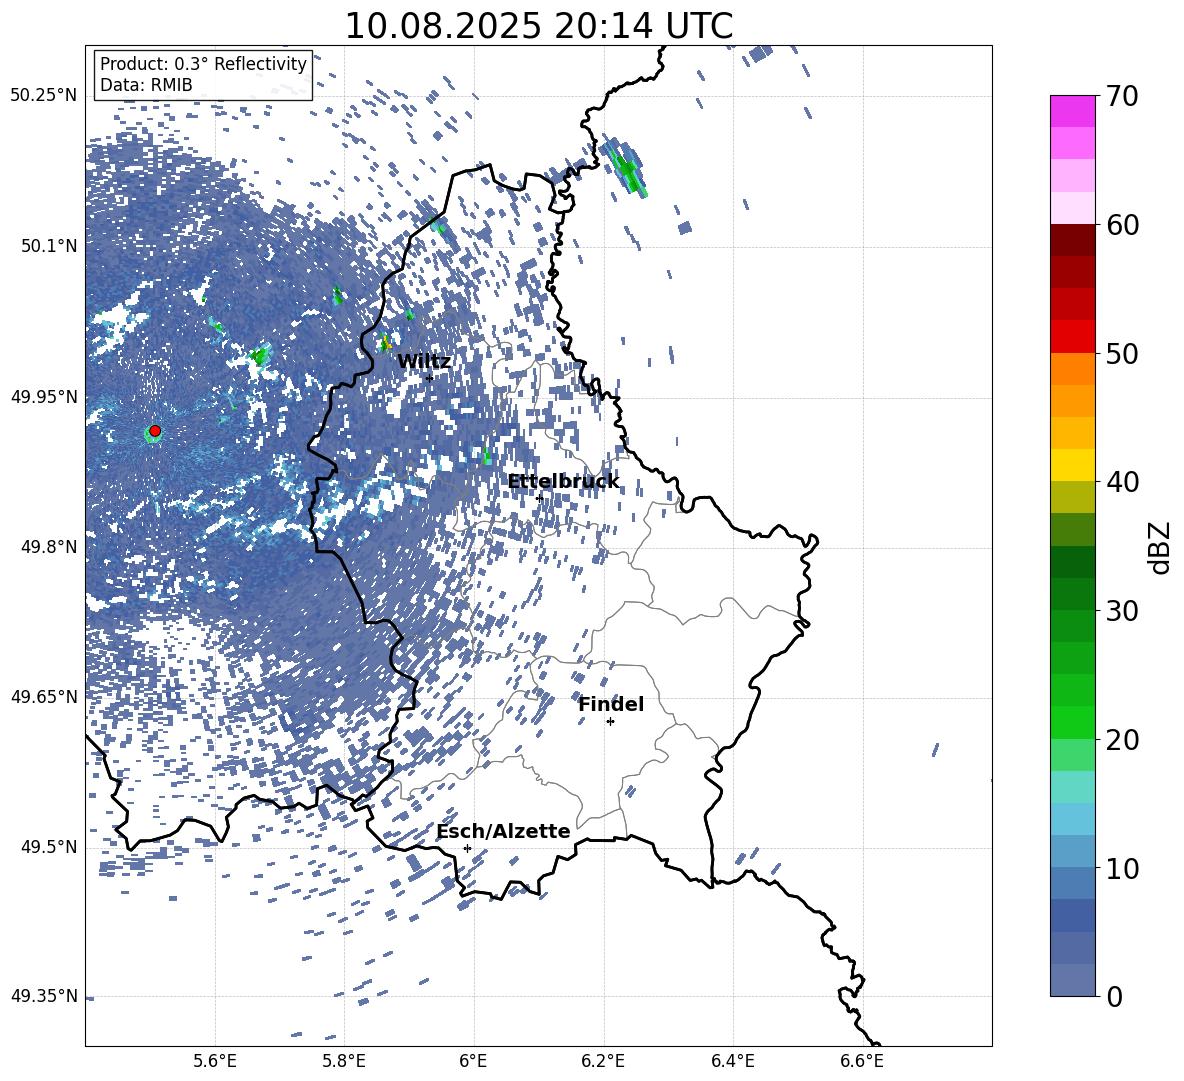Click the dBZ colorbar label
This screenshot has width=1184, height=1081.
pos(1161,547)
